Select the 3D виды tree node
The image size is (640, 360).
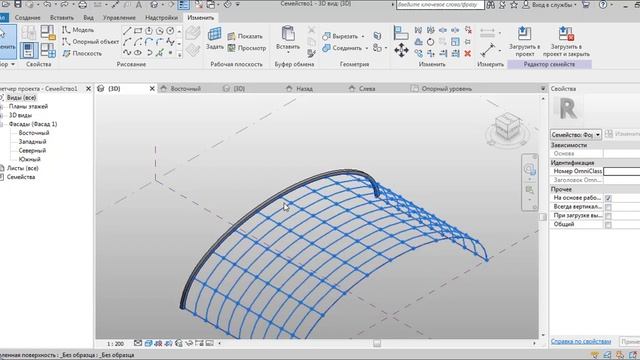[x=20, y=115]
